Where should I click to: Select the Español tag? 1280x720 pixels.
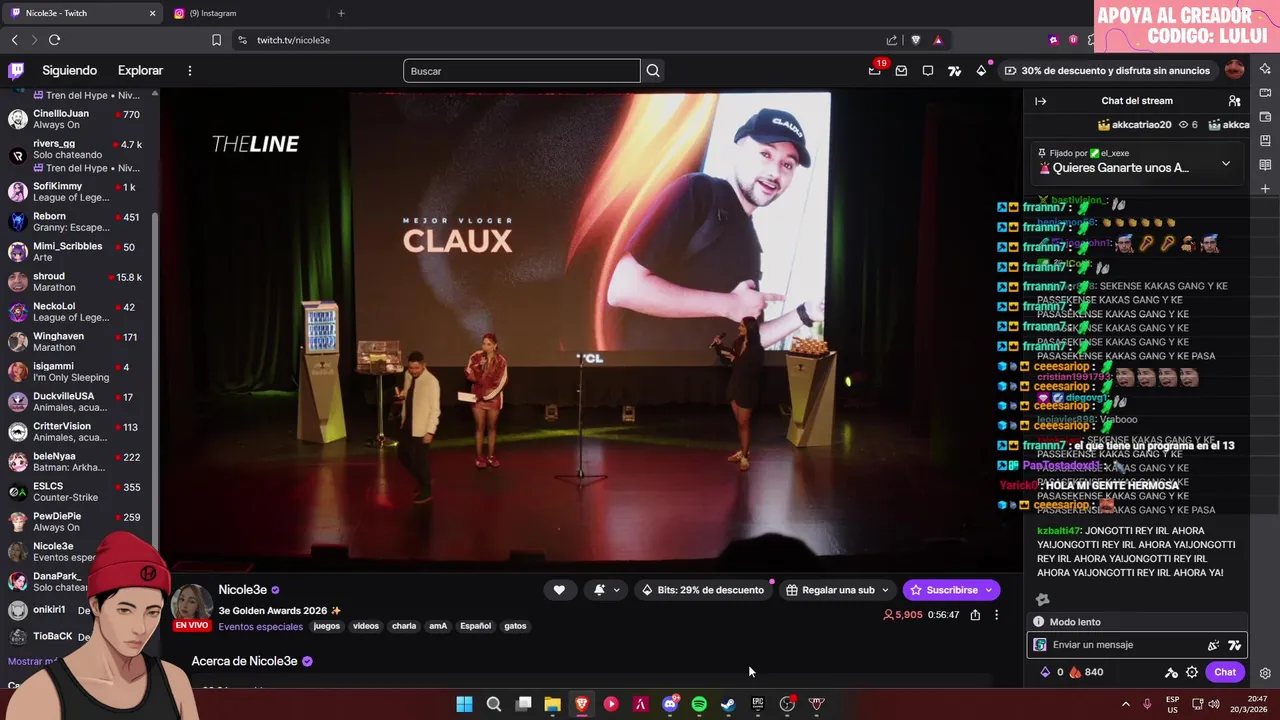pos(475,626)
